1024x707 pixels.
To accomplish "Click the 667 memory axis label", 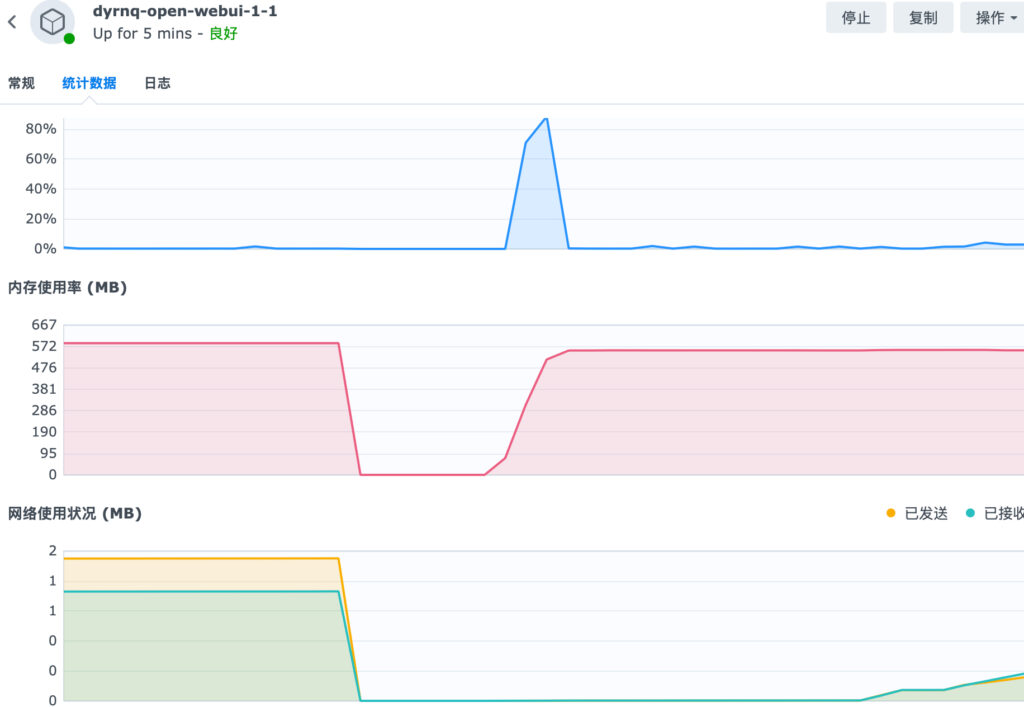I will (44, 324).
